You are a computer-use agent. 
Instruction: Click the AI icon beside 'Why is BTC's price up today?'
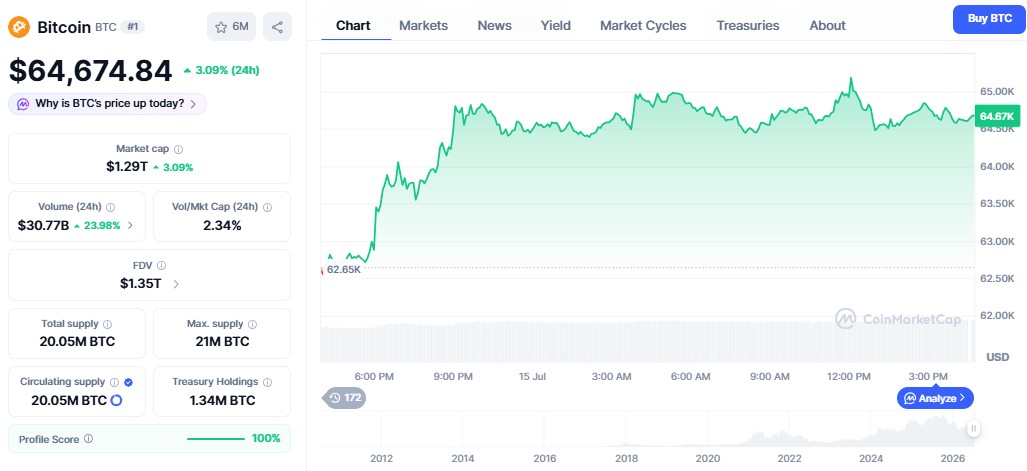click(x=23, y=104)
